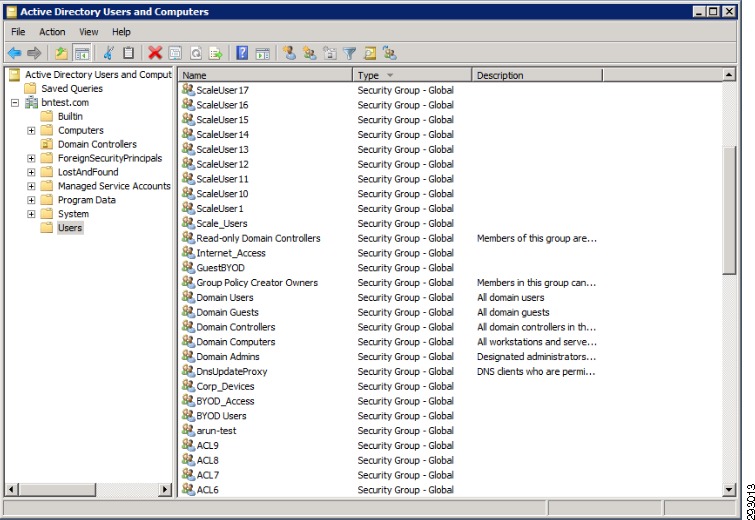The height and width of the screenshot is (520, 755).
Task: Expand the Computers container
Action: point(31,130)
